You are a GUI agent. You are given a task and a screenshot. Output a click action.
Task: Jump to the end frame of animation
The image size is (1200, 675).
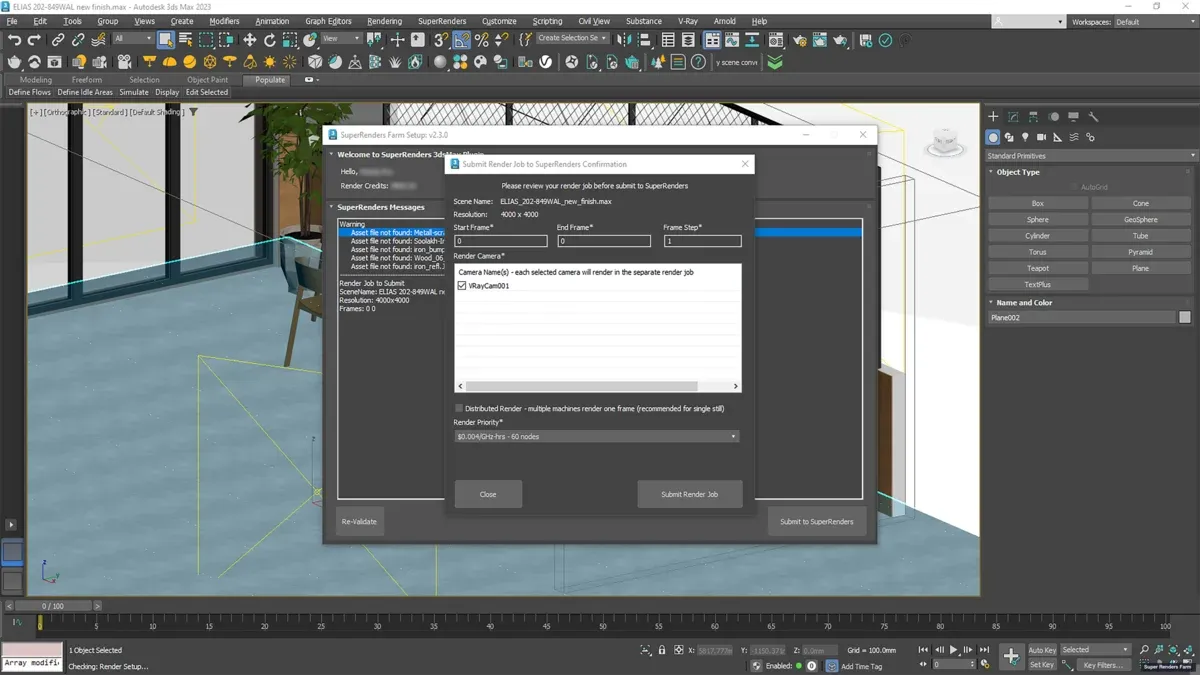tap(984, 650)
